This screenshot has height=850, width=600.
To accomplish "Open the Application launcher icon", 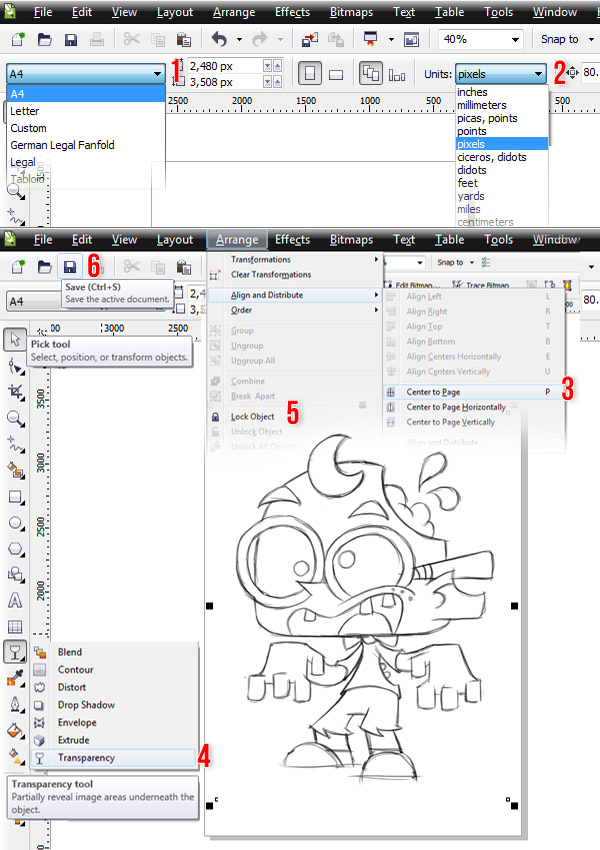I will (371, 39).
